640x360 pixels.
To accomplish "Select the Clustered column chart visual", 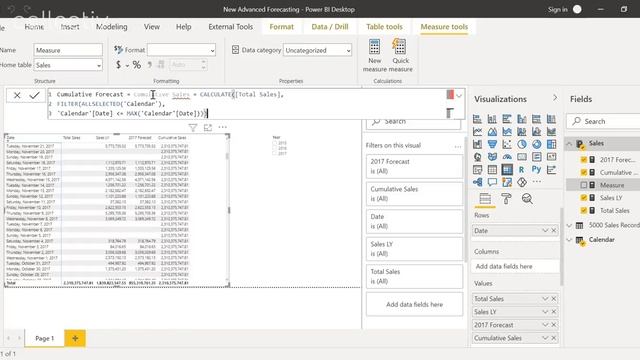I will click(522, 119).
